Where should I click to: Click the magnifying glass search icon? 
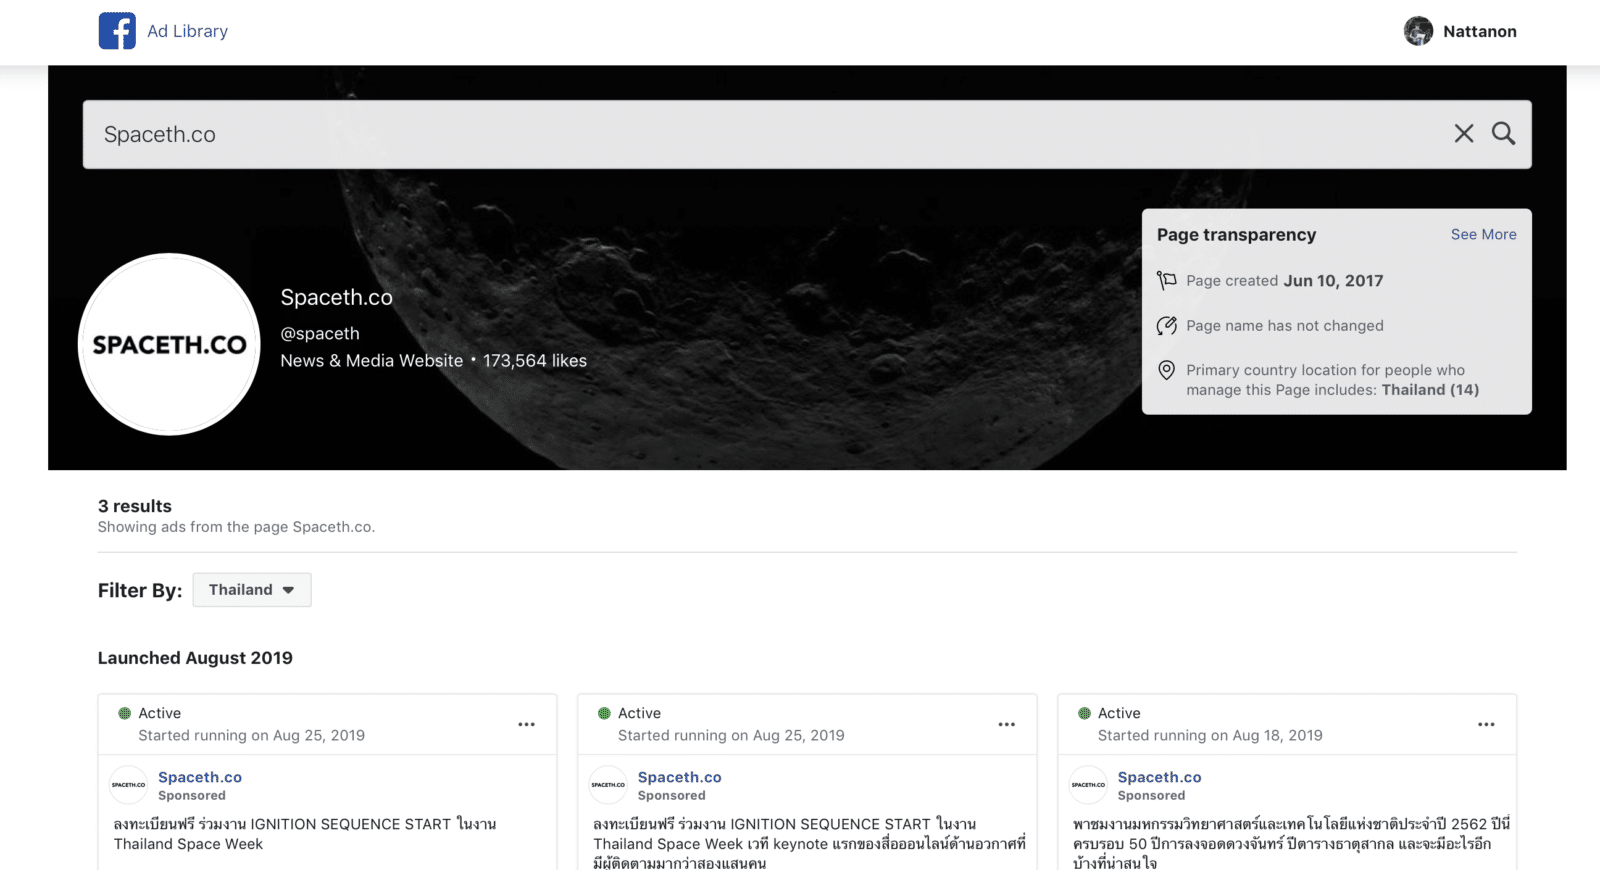click(1503, 134)
